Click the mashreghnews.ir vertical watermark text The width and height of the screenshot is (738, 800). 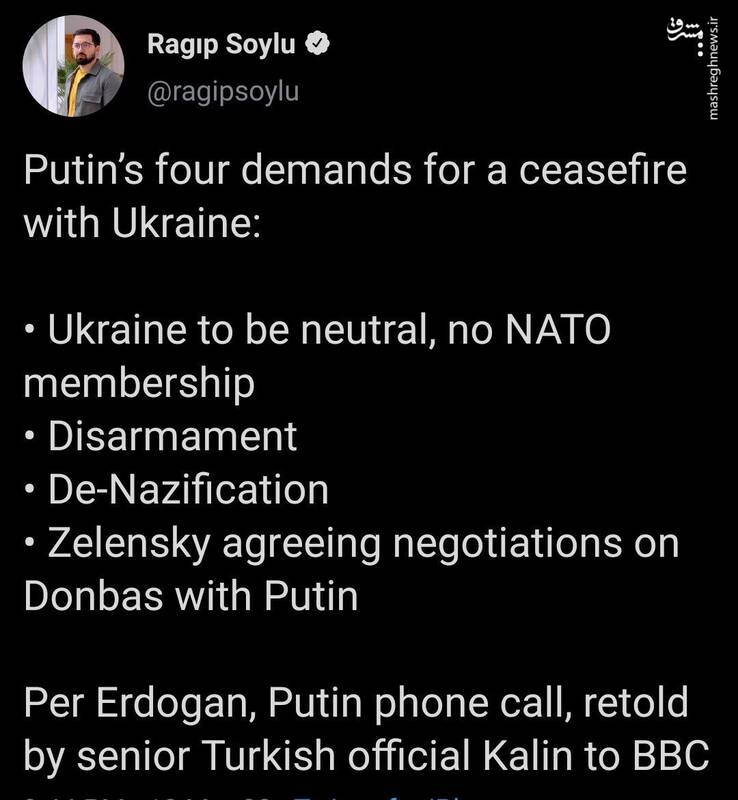(714, 68)
